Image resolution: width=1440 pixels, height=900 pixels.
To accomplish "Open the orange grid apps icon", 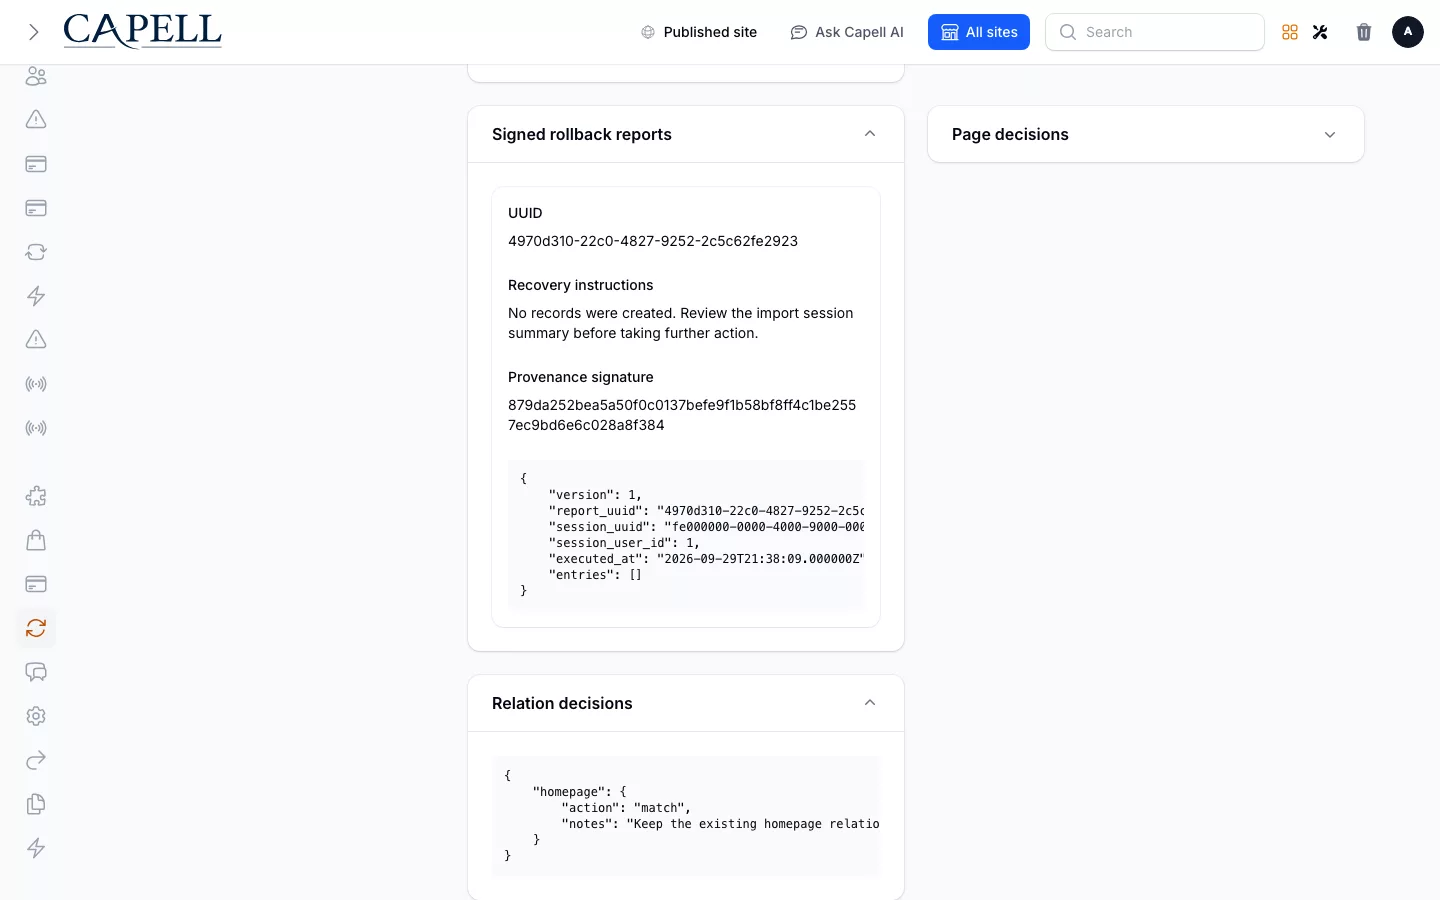I will tap(1290, 32).
